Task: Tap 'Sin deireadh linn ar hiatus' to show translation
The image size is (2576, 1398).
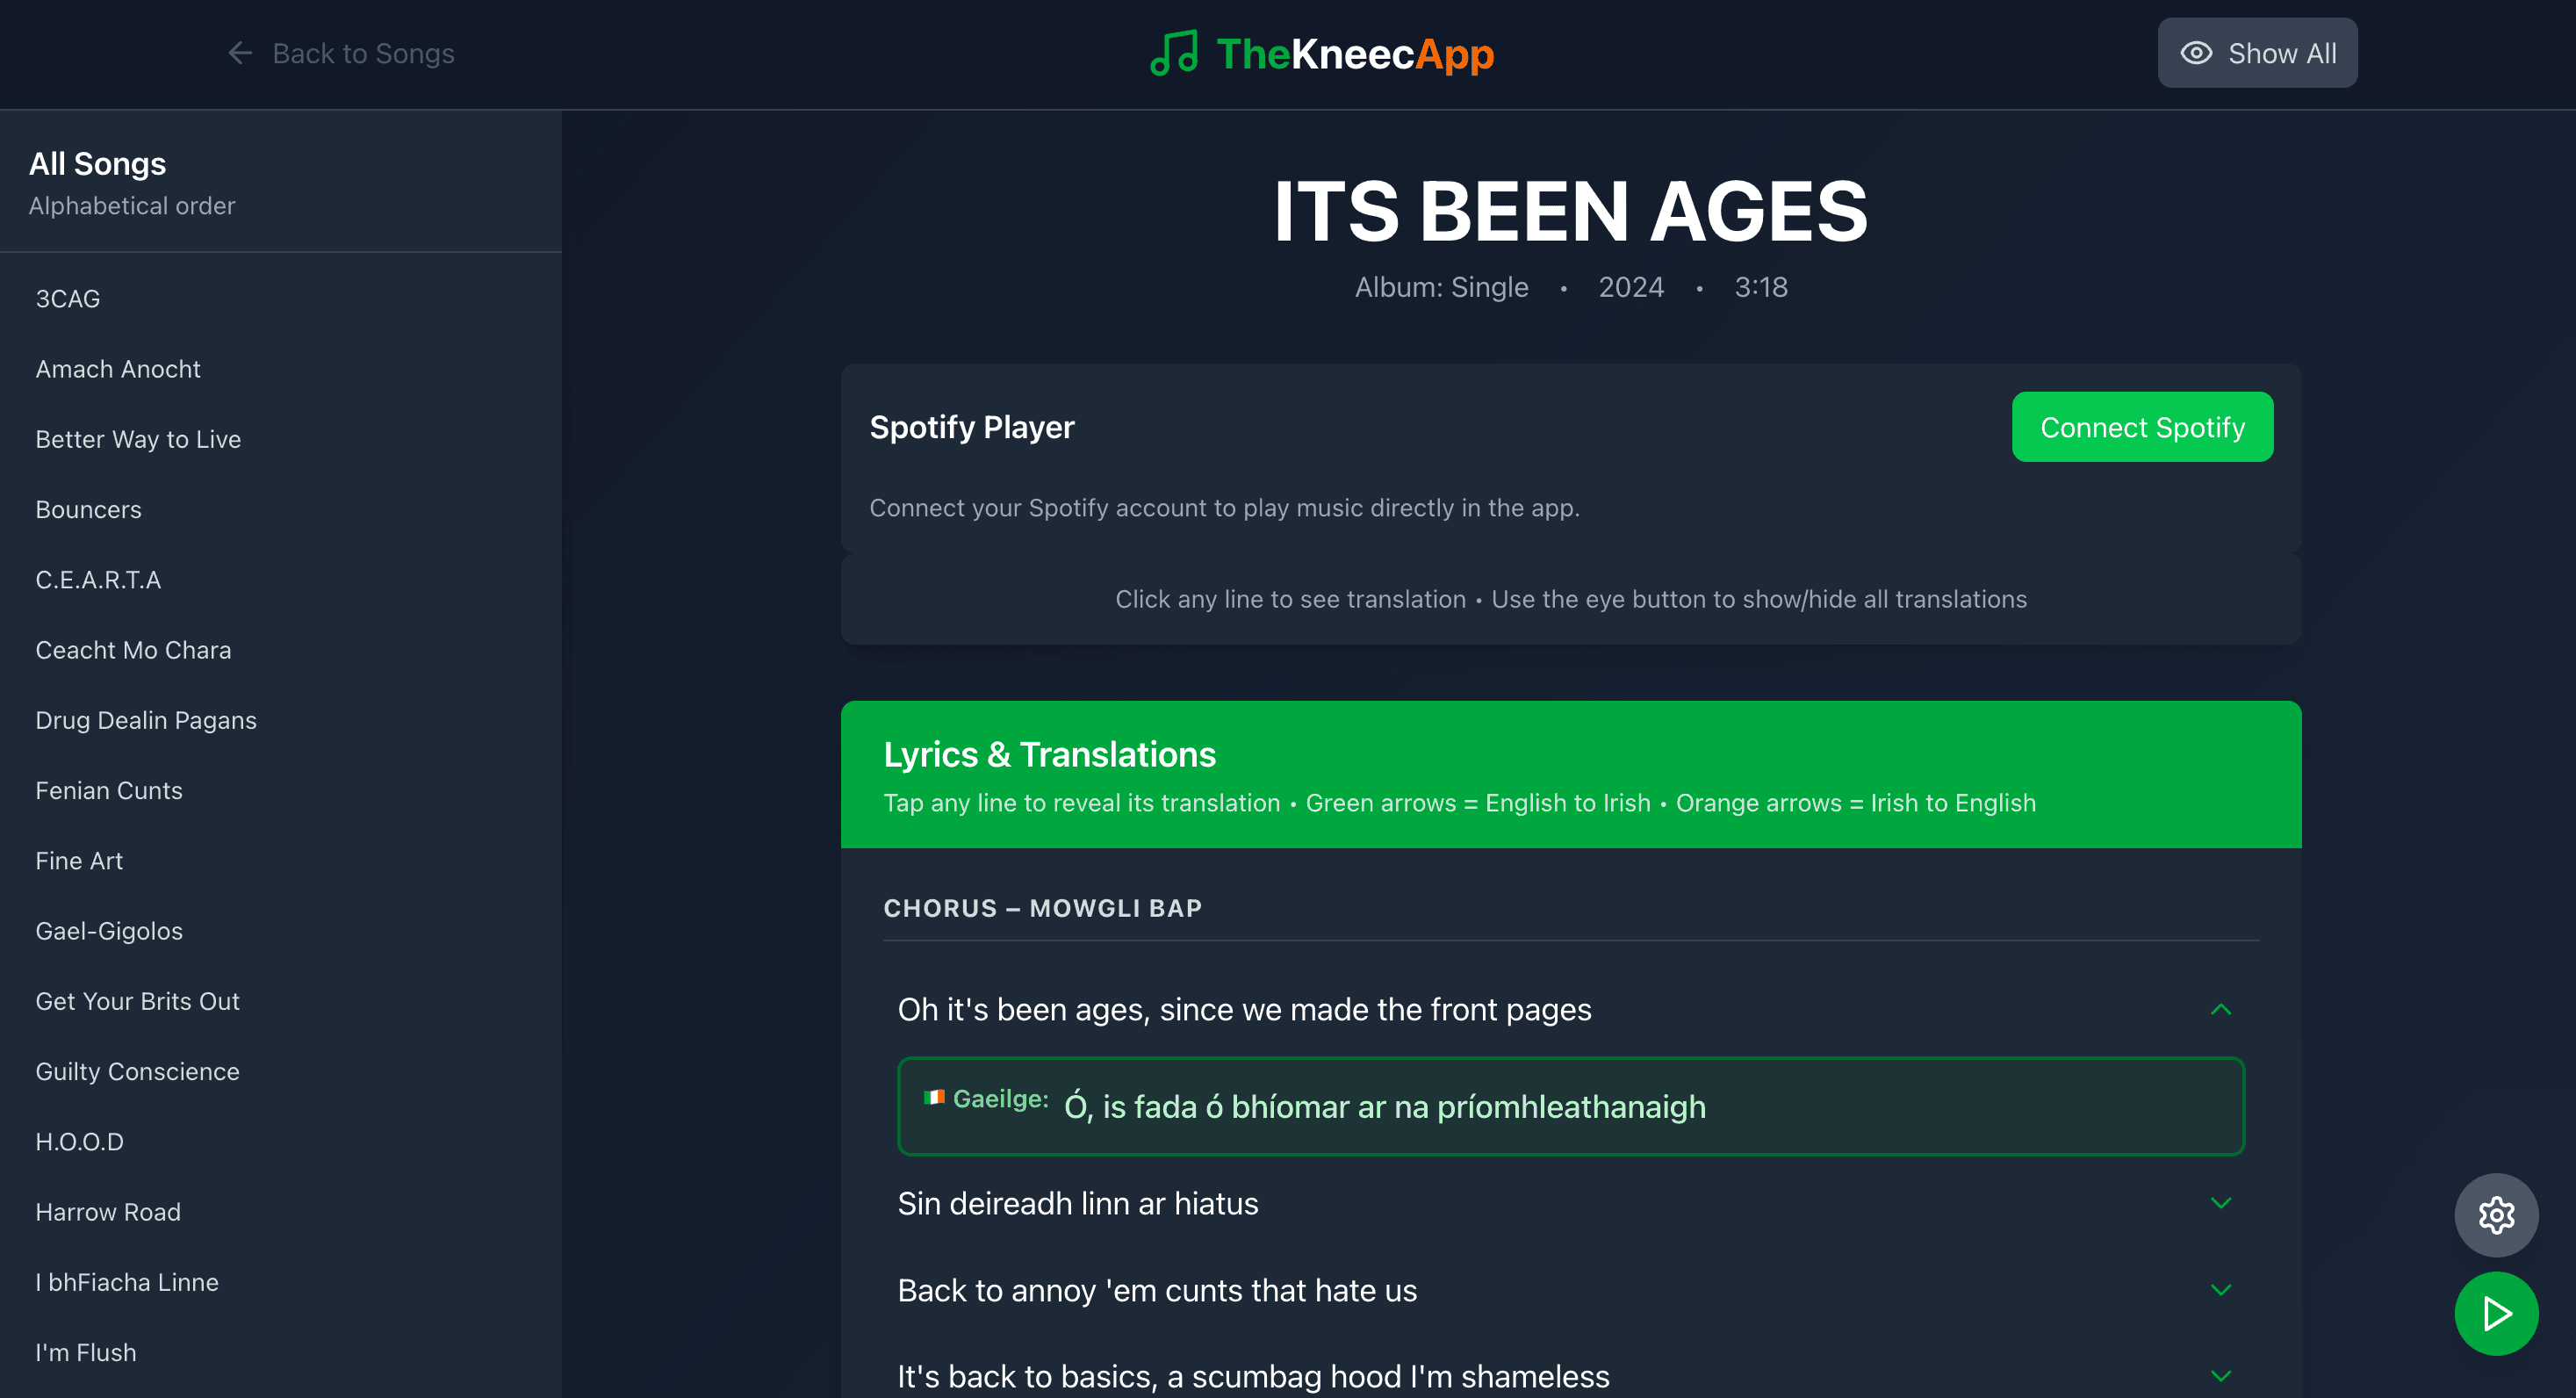Action: (x=1077, y=1203)
